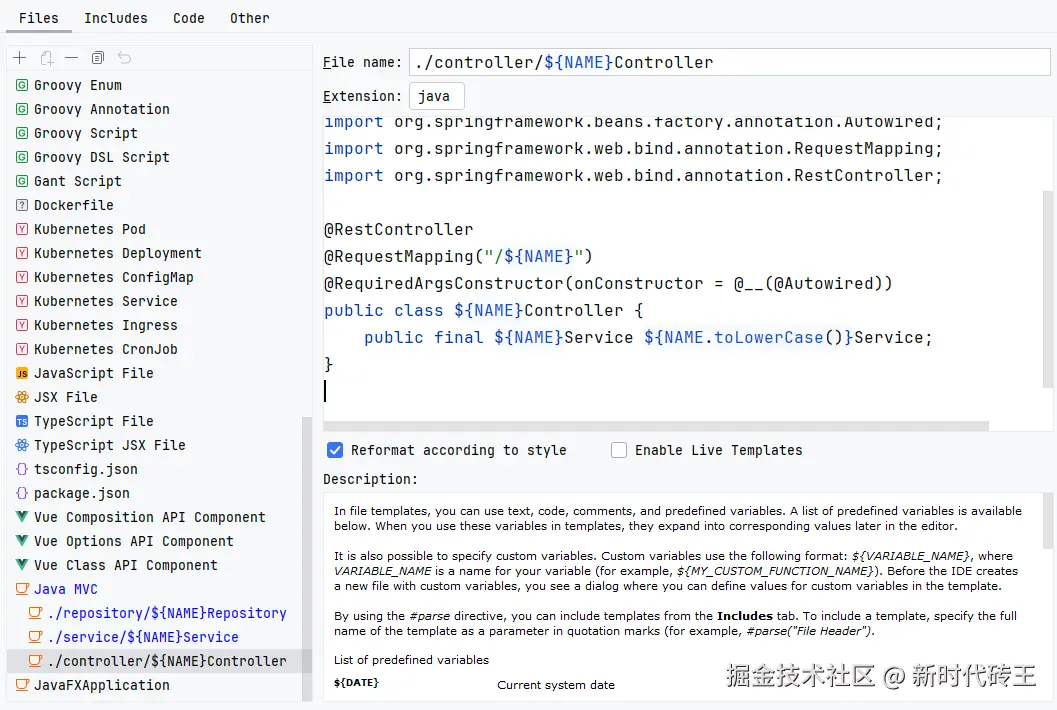
Task: Click the create child template file icon
Action: click(47, 58)
